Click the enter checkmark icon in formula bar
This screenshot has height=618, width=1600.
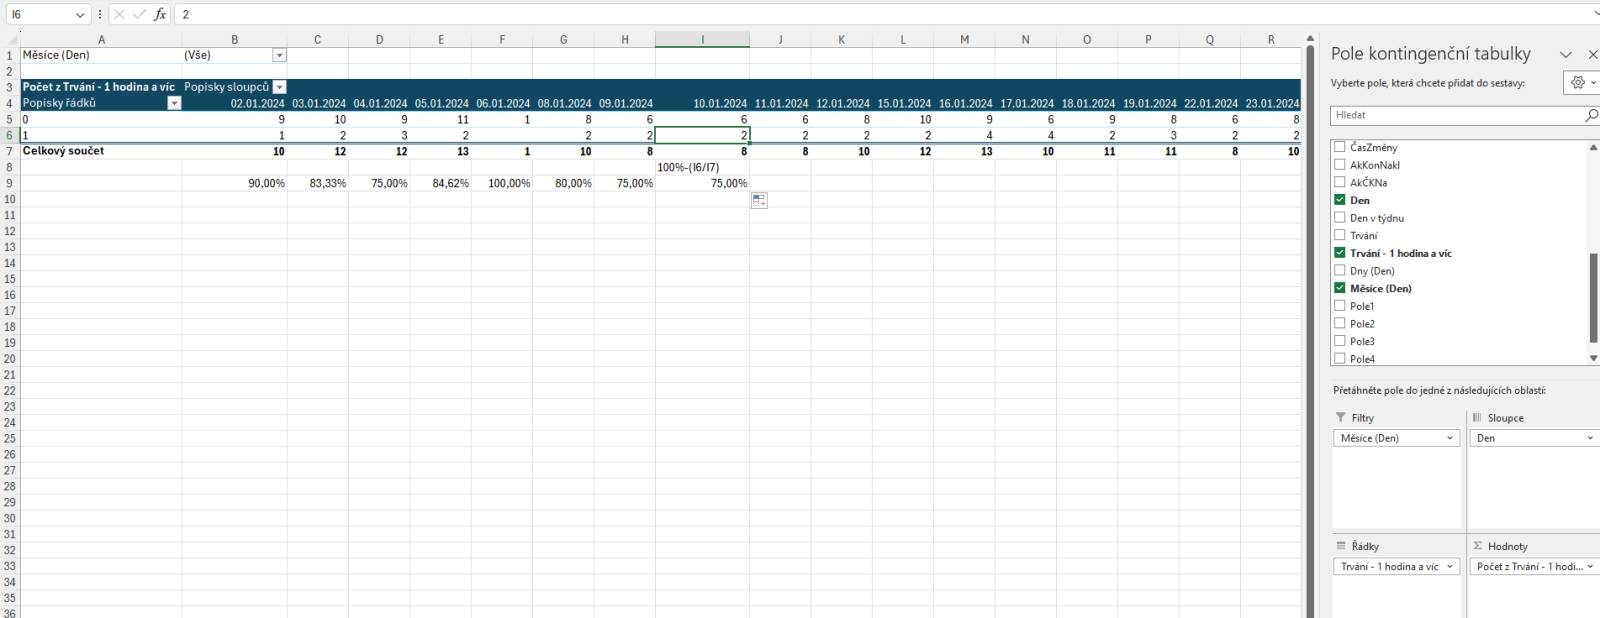click(139, 15)
